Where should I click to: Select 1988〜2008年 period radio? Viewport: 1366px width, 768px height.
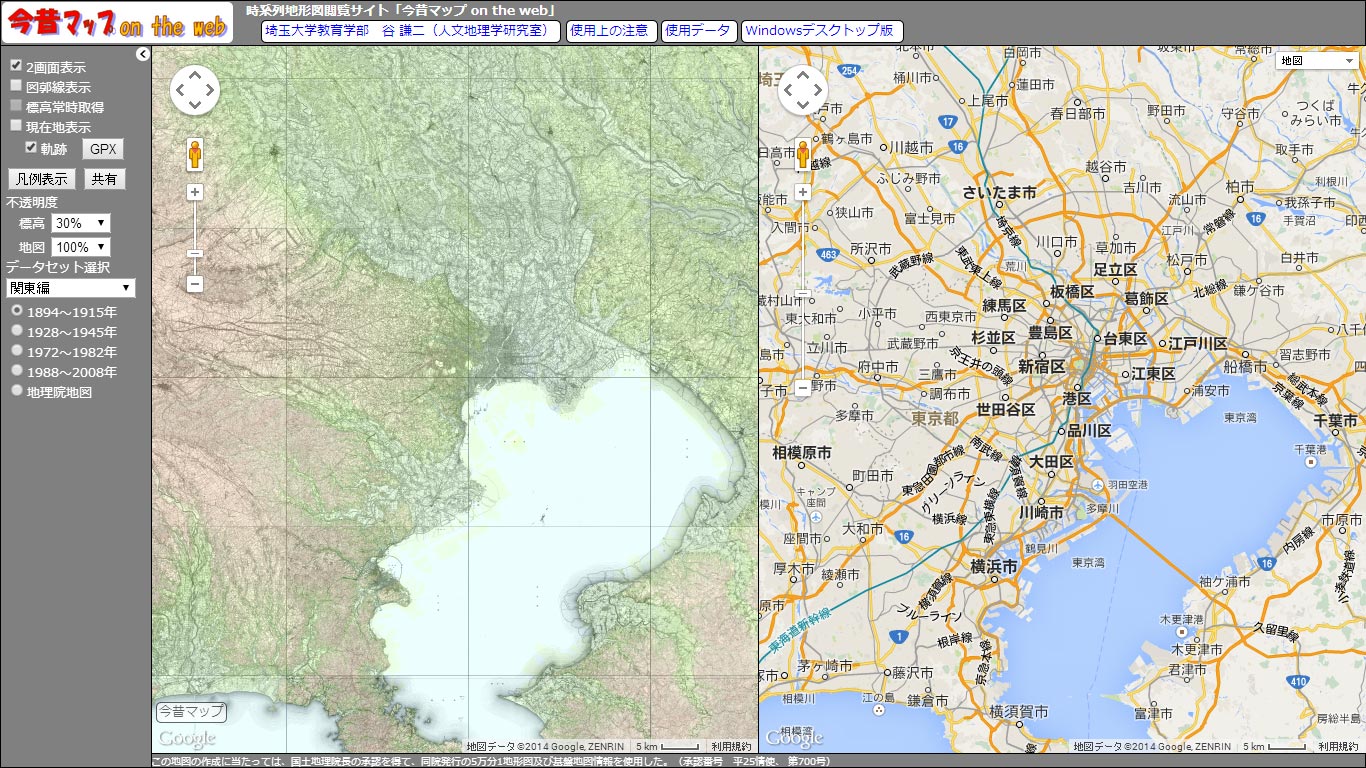click(x=17, y=371)
